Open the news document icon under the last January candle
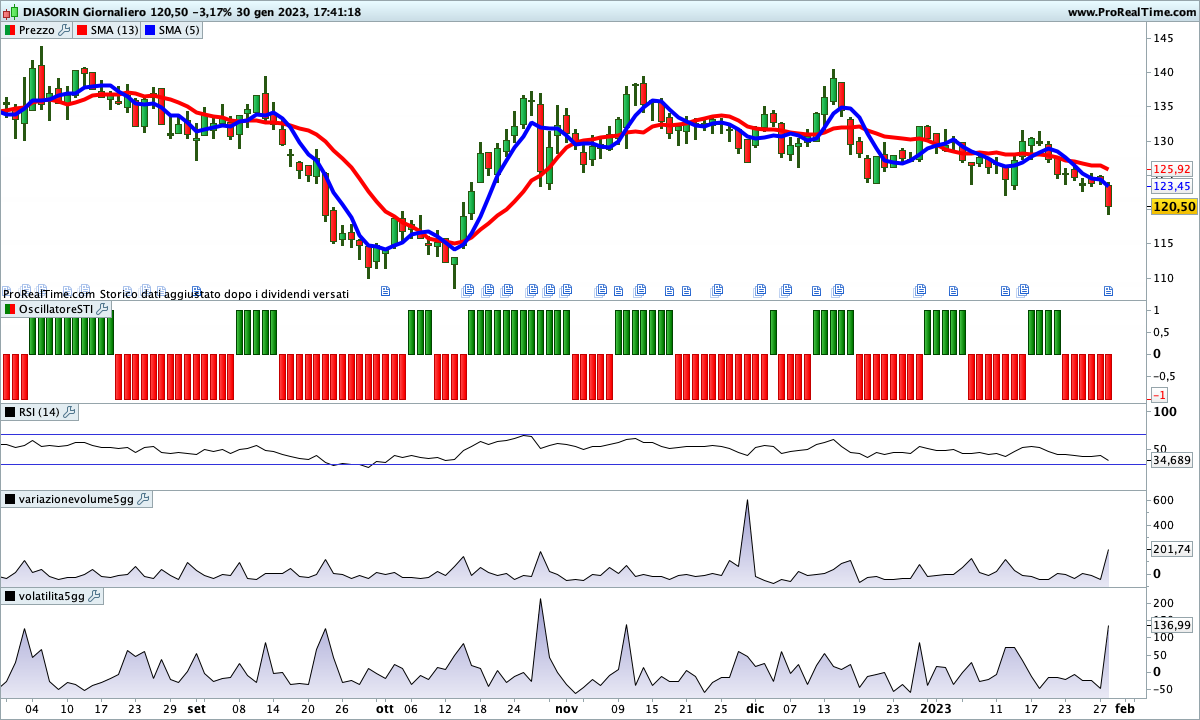Image resolution: width=1200 pixels, height=720 pixels. (1108, 291)
